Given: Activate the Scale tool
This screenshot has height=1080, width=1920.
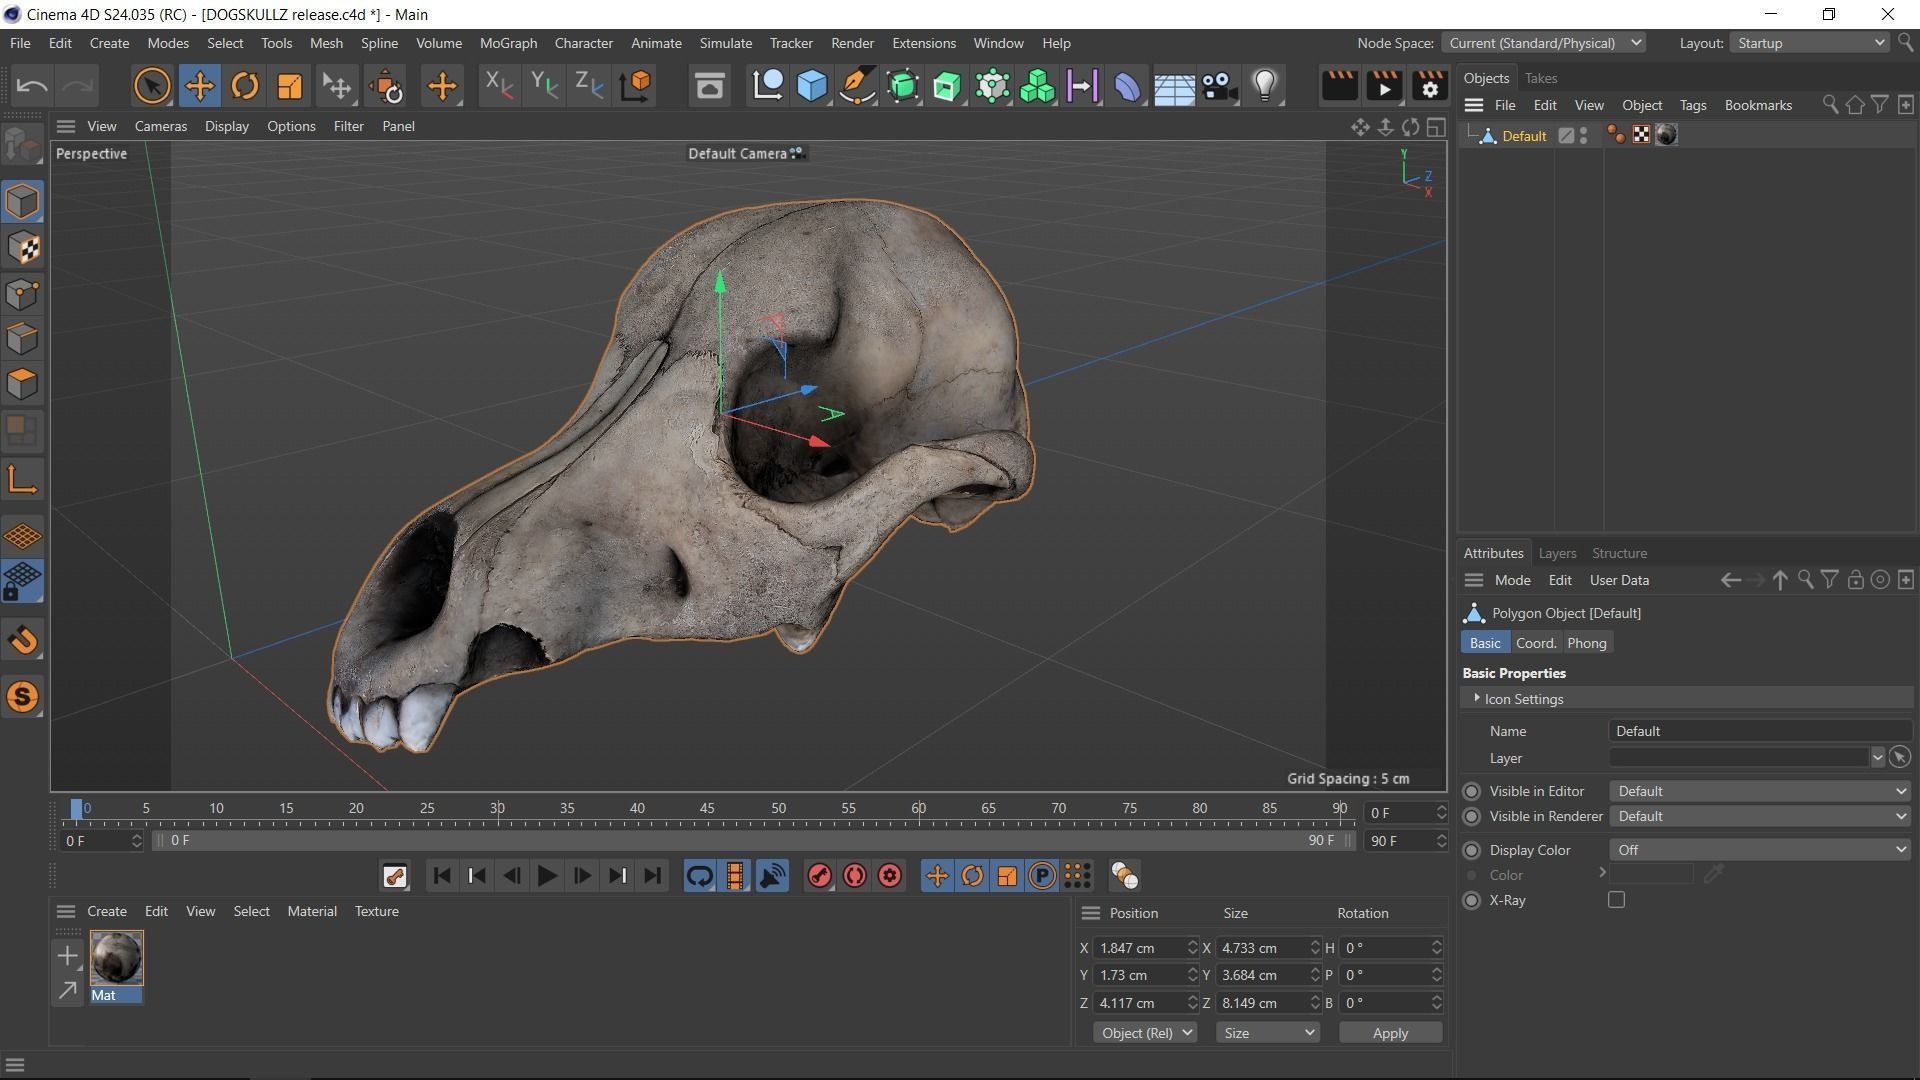Looking at the screenshot, I should click(x=289, y=86).
